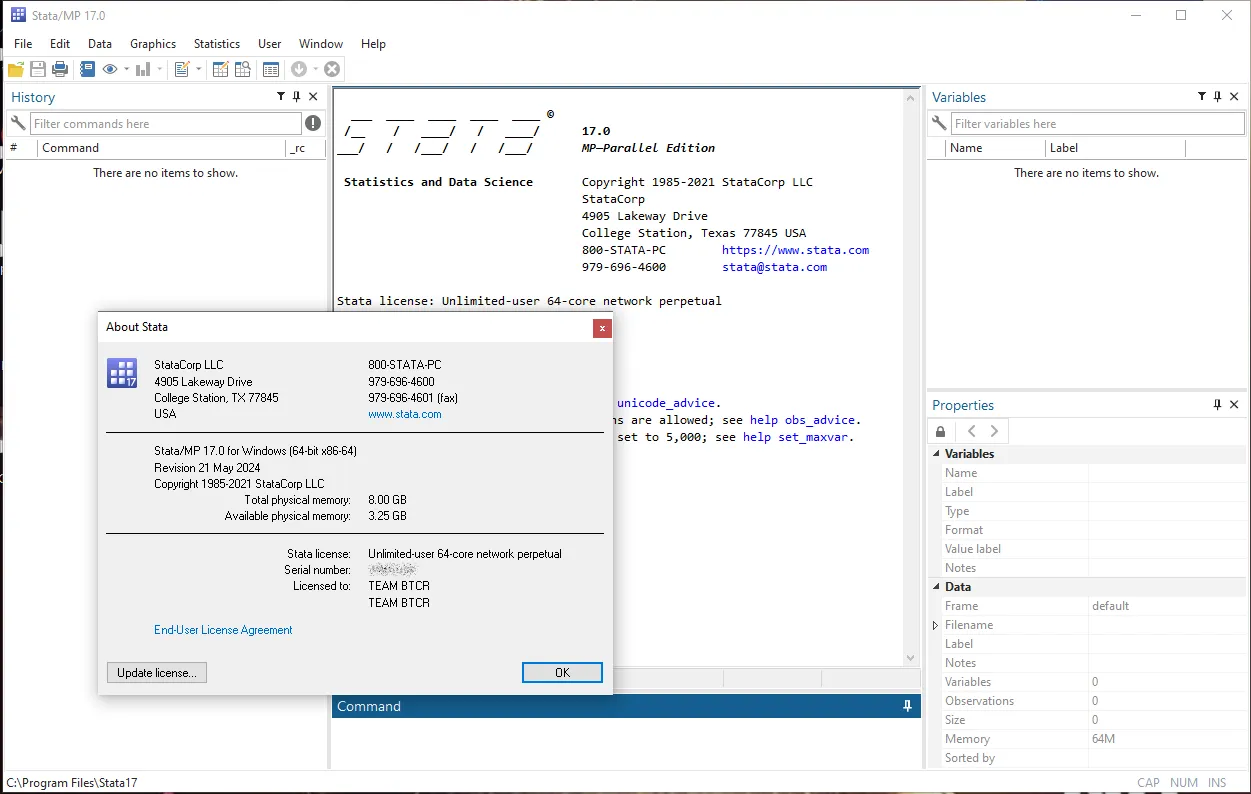Click the Filter commands here field
Viewport: 1251px width, 794px height.
[x=166, y=123]
